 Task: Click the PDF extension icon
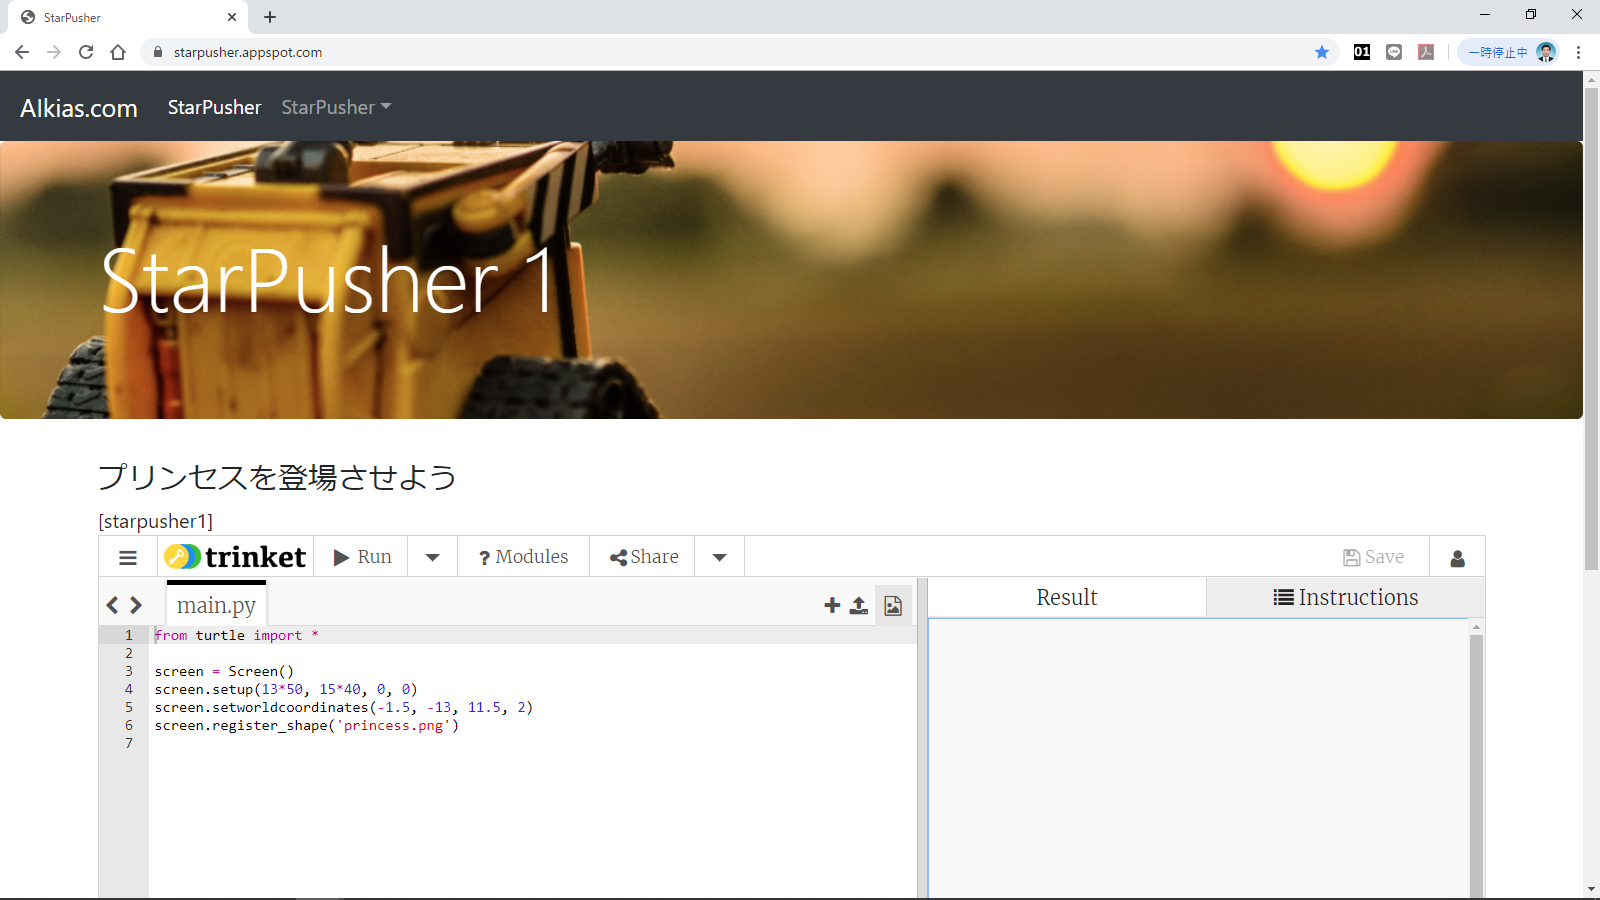point(1426,52)
